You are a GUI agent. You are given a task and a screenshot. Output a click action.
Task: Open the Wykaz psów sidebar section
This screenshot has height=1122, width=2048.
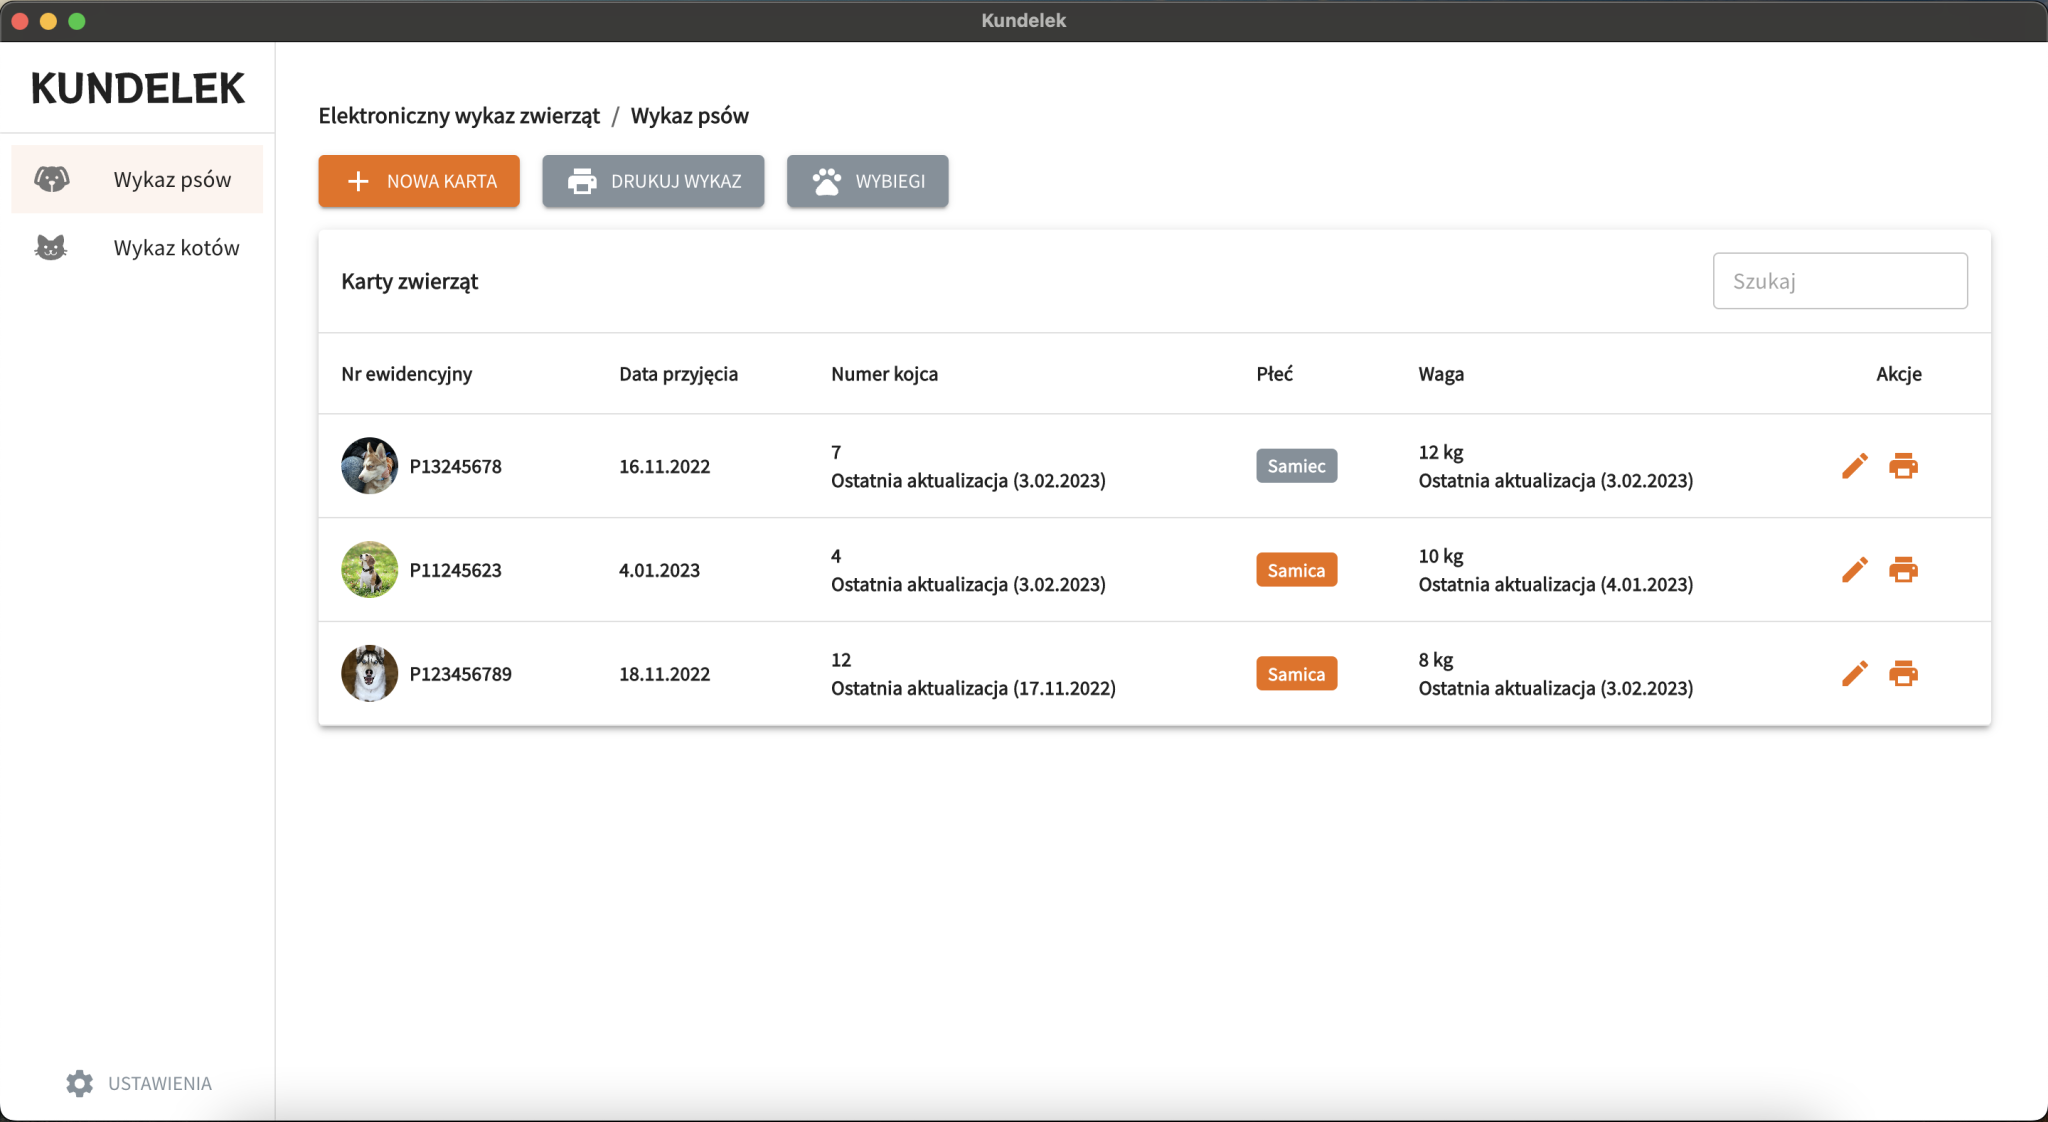[x=137, y=179]
